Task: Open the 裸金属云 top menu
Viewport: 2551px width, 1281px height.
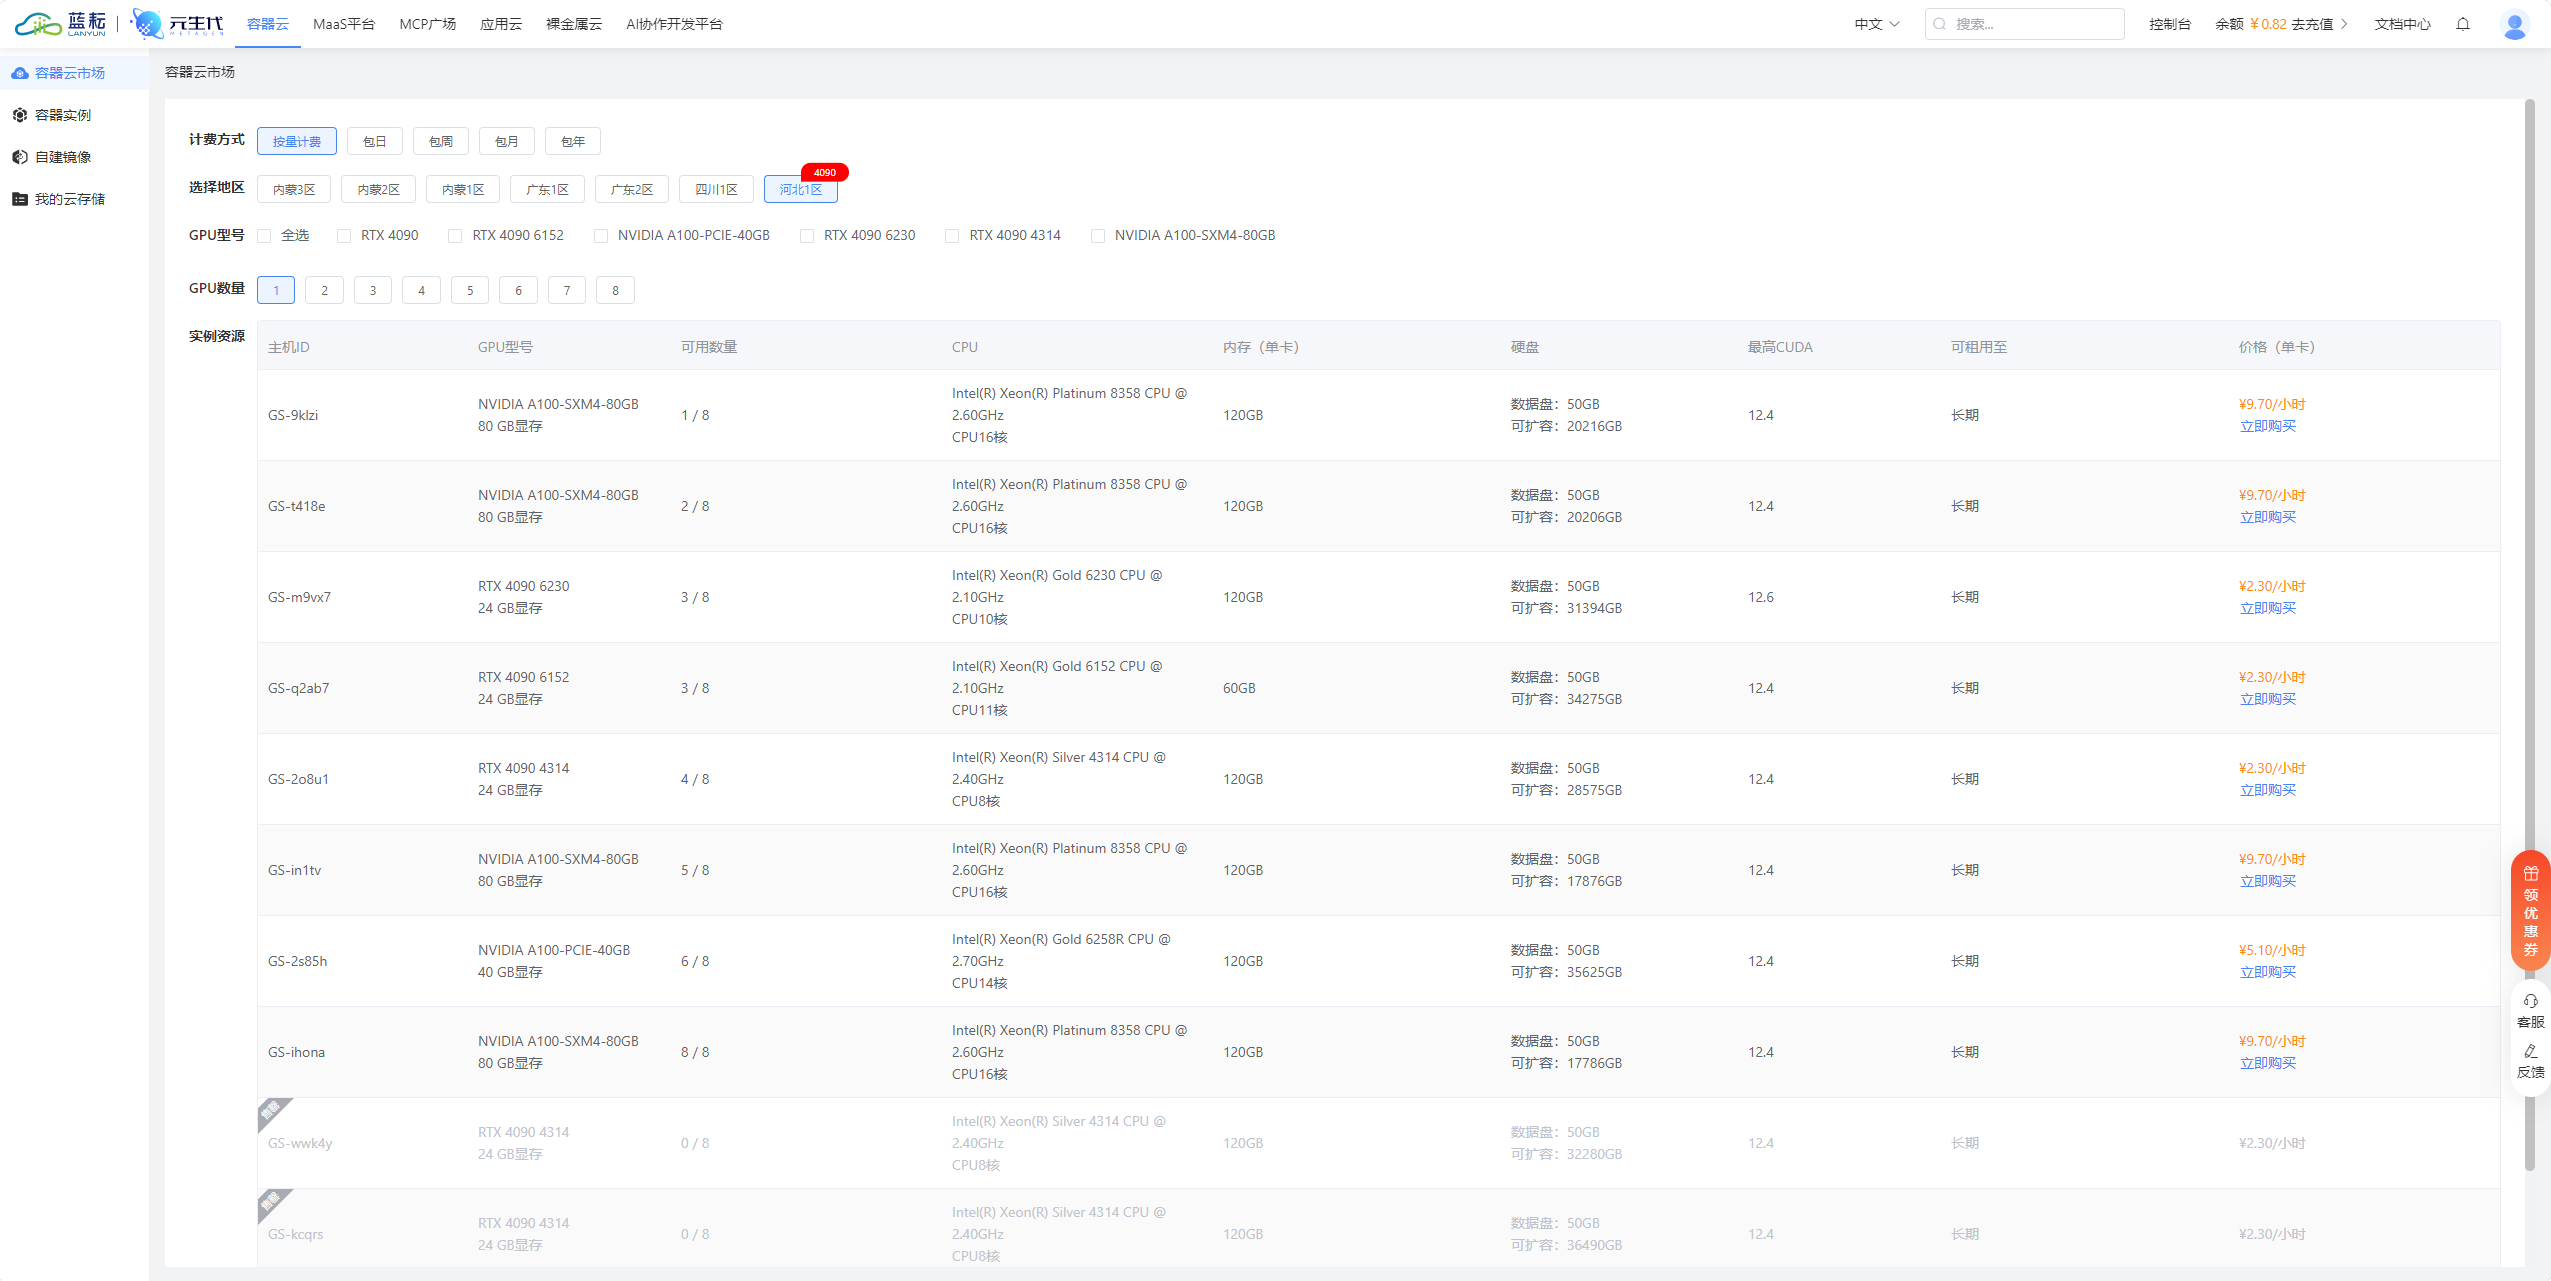Action: [573, 24]
